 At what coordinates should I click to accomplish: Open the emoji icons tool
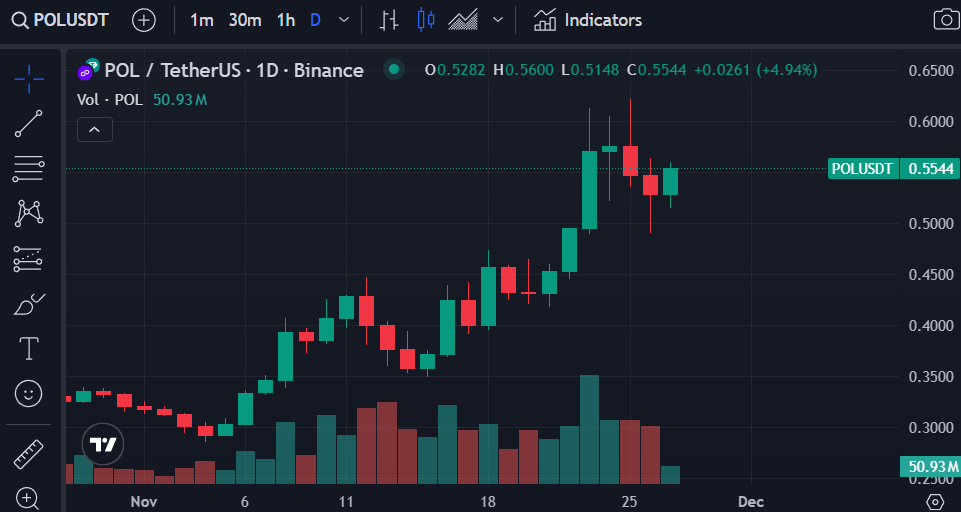point(29,393)
